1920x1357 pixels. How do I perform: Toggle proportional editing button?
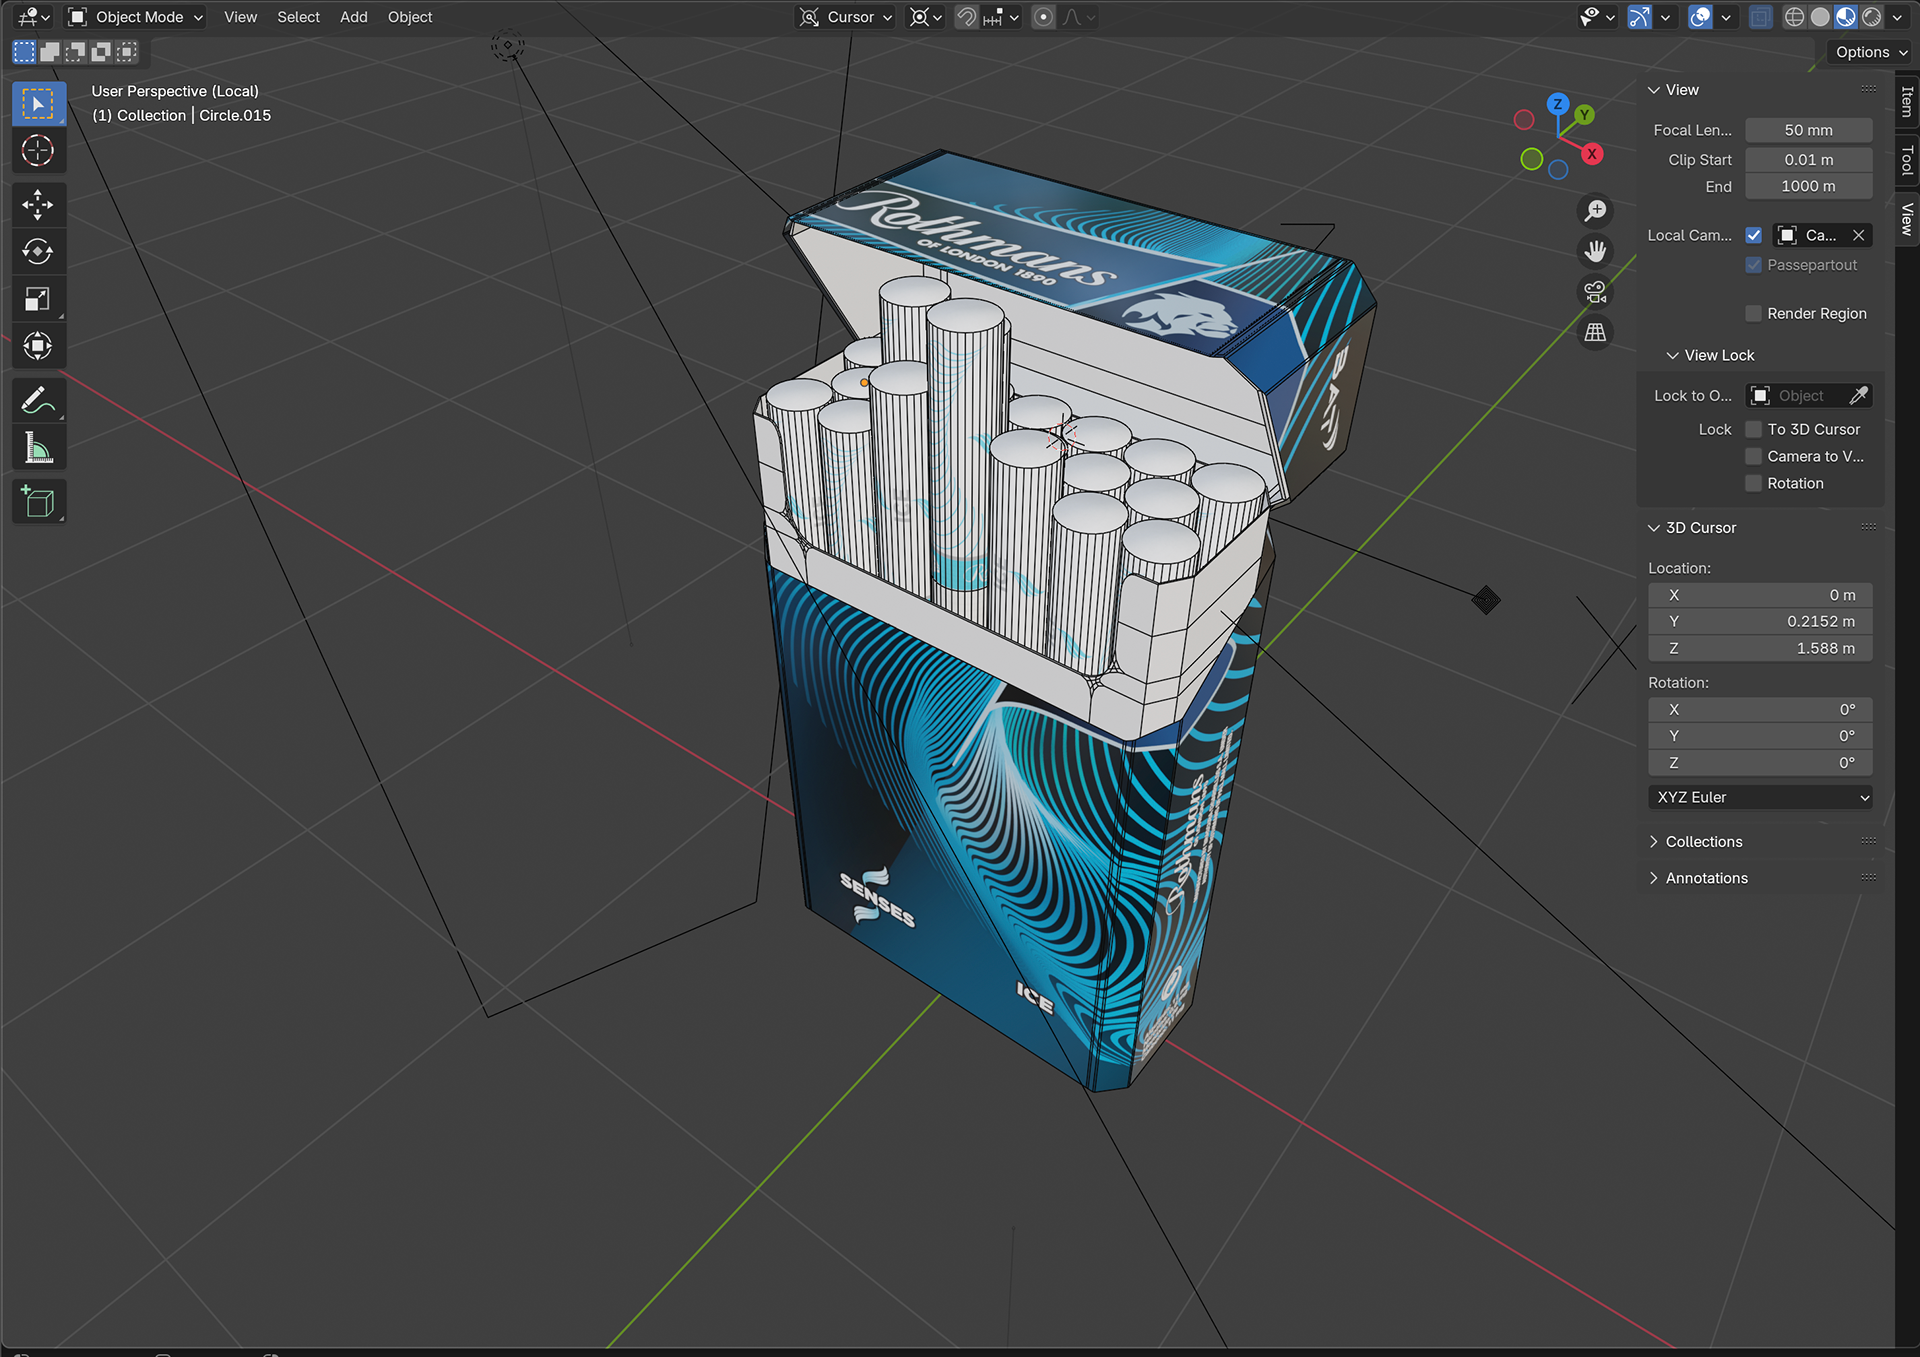[1043, 17]
